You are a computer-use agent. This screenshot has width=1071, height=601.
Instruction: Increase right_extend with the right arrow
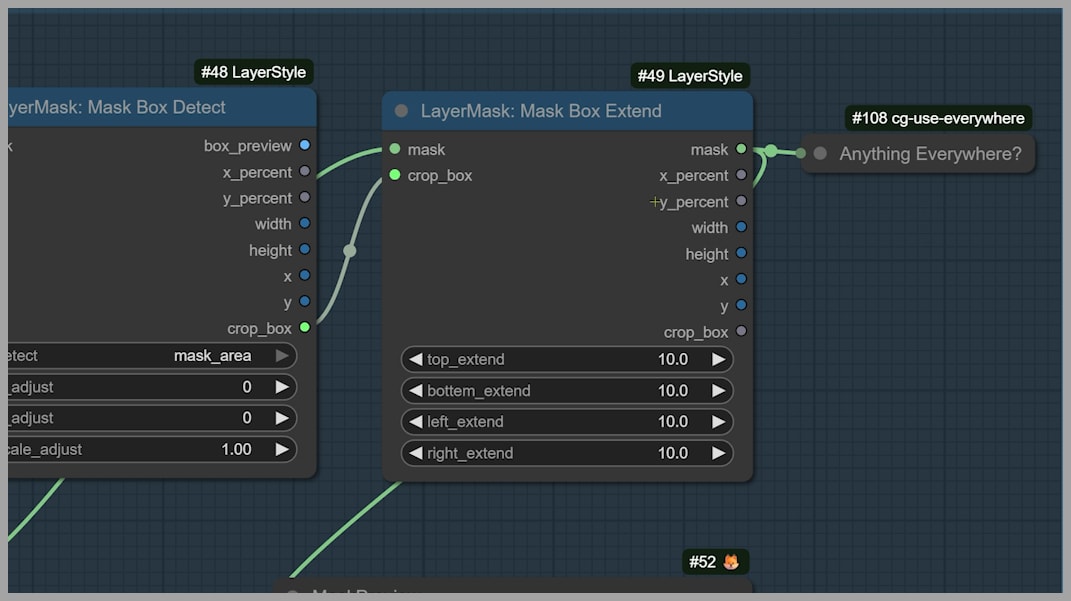(718, 453)
